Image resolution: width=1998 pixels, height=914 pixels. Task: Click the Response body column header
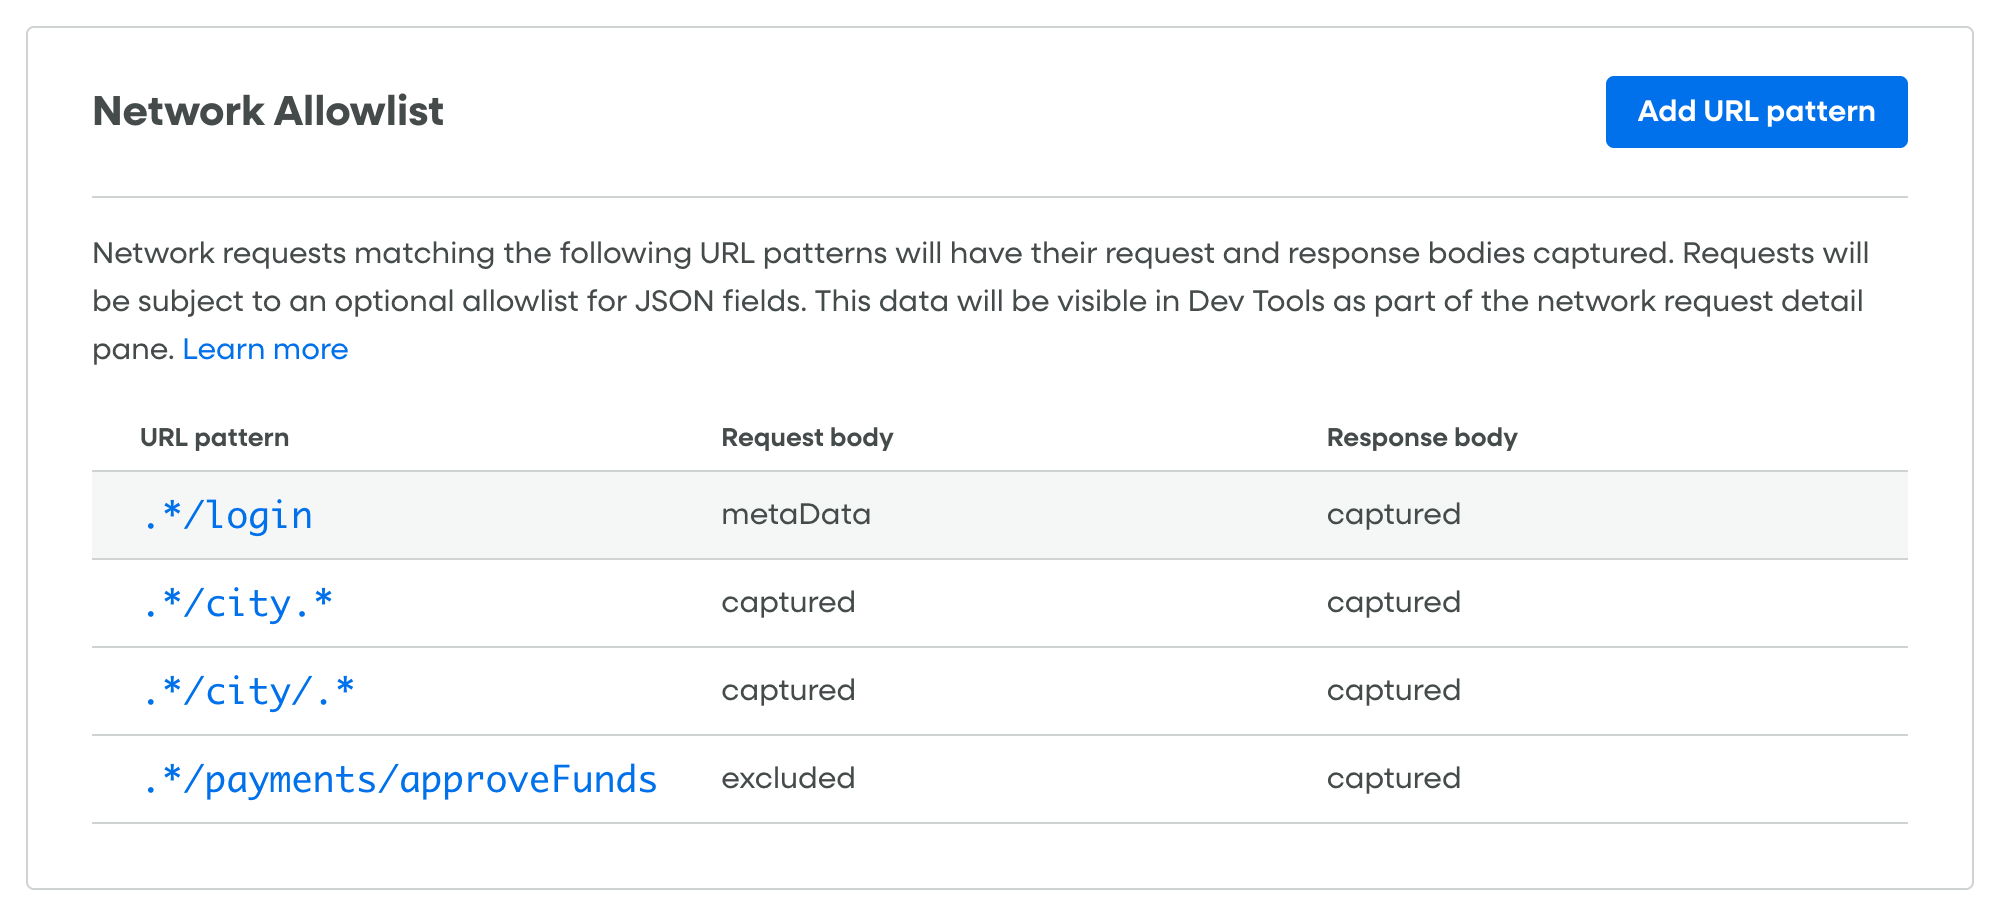1421,437
